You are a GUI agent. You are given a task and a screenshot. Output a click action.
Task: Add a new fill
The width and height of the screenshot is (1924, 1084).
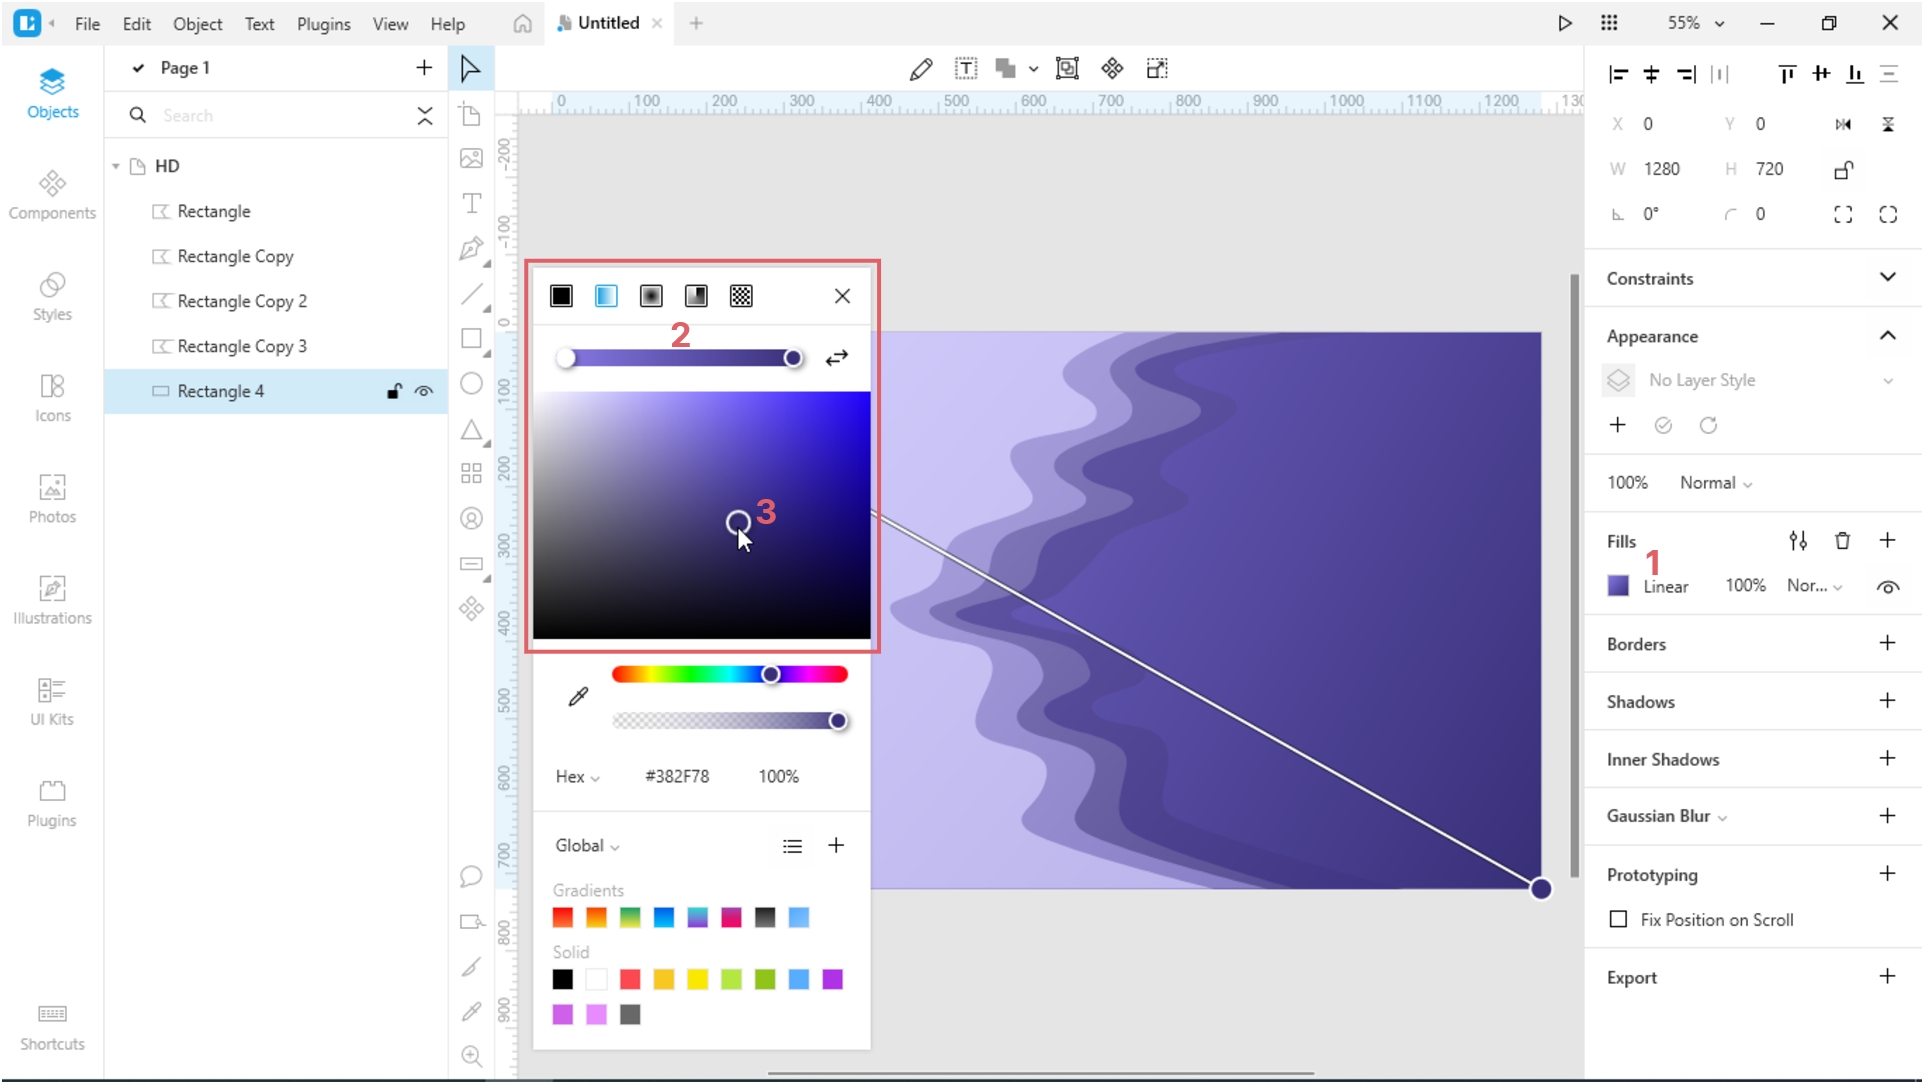pos(1888,541)
